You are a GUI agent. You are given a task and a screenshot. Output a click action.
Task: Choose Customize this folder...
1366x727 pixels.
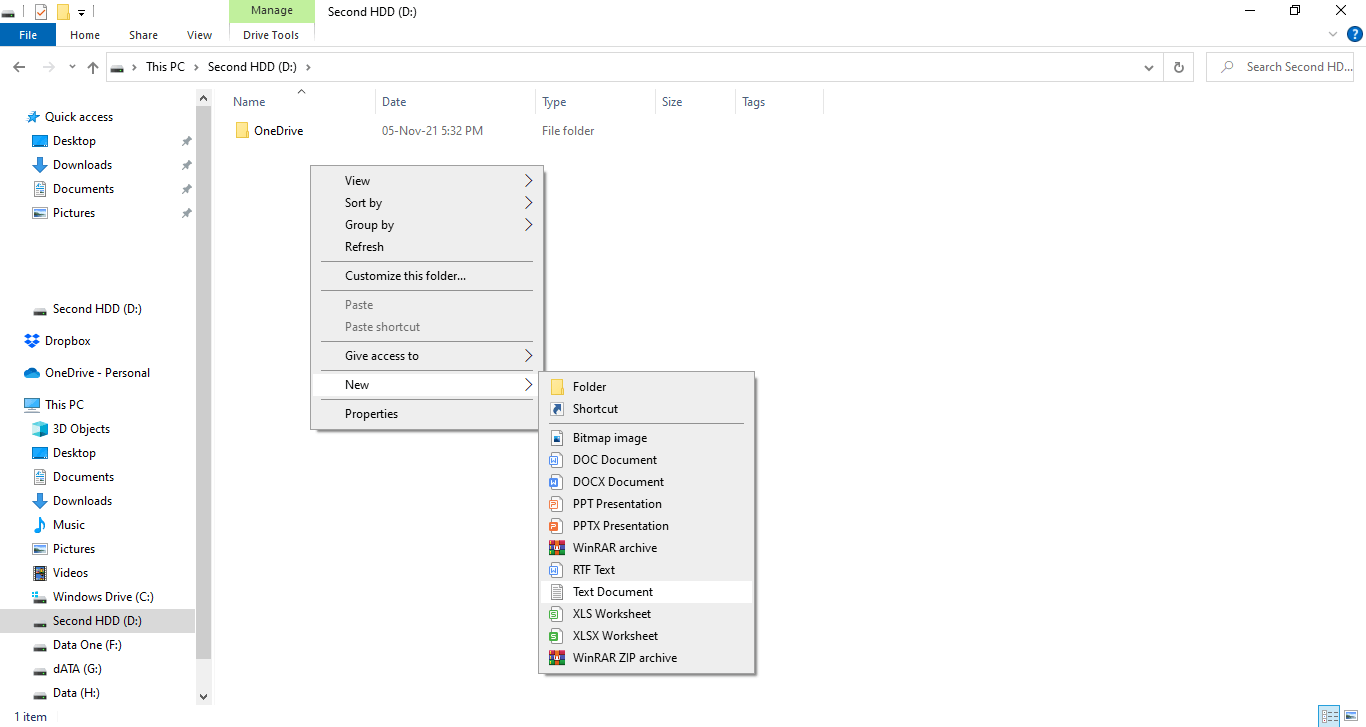tap(427, 276)
